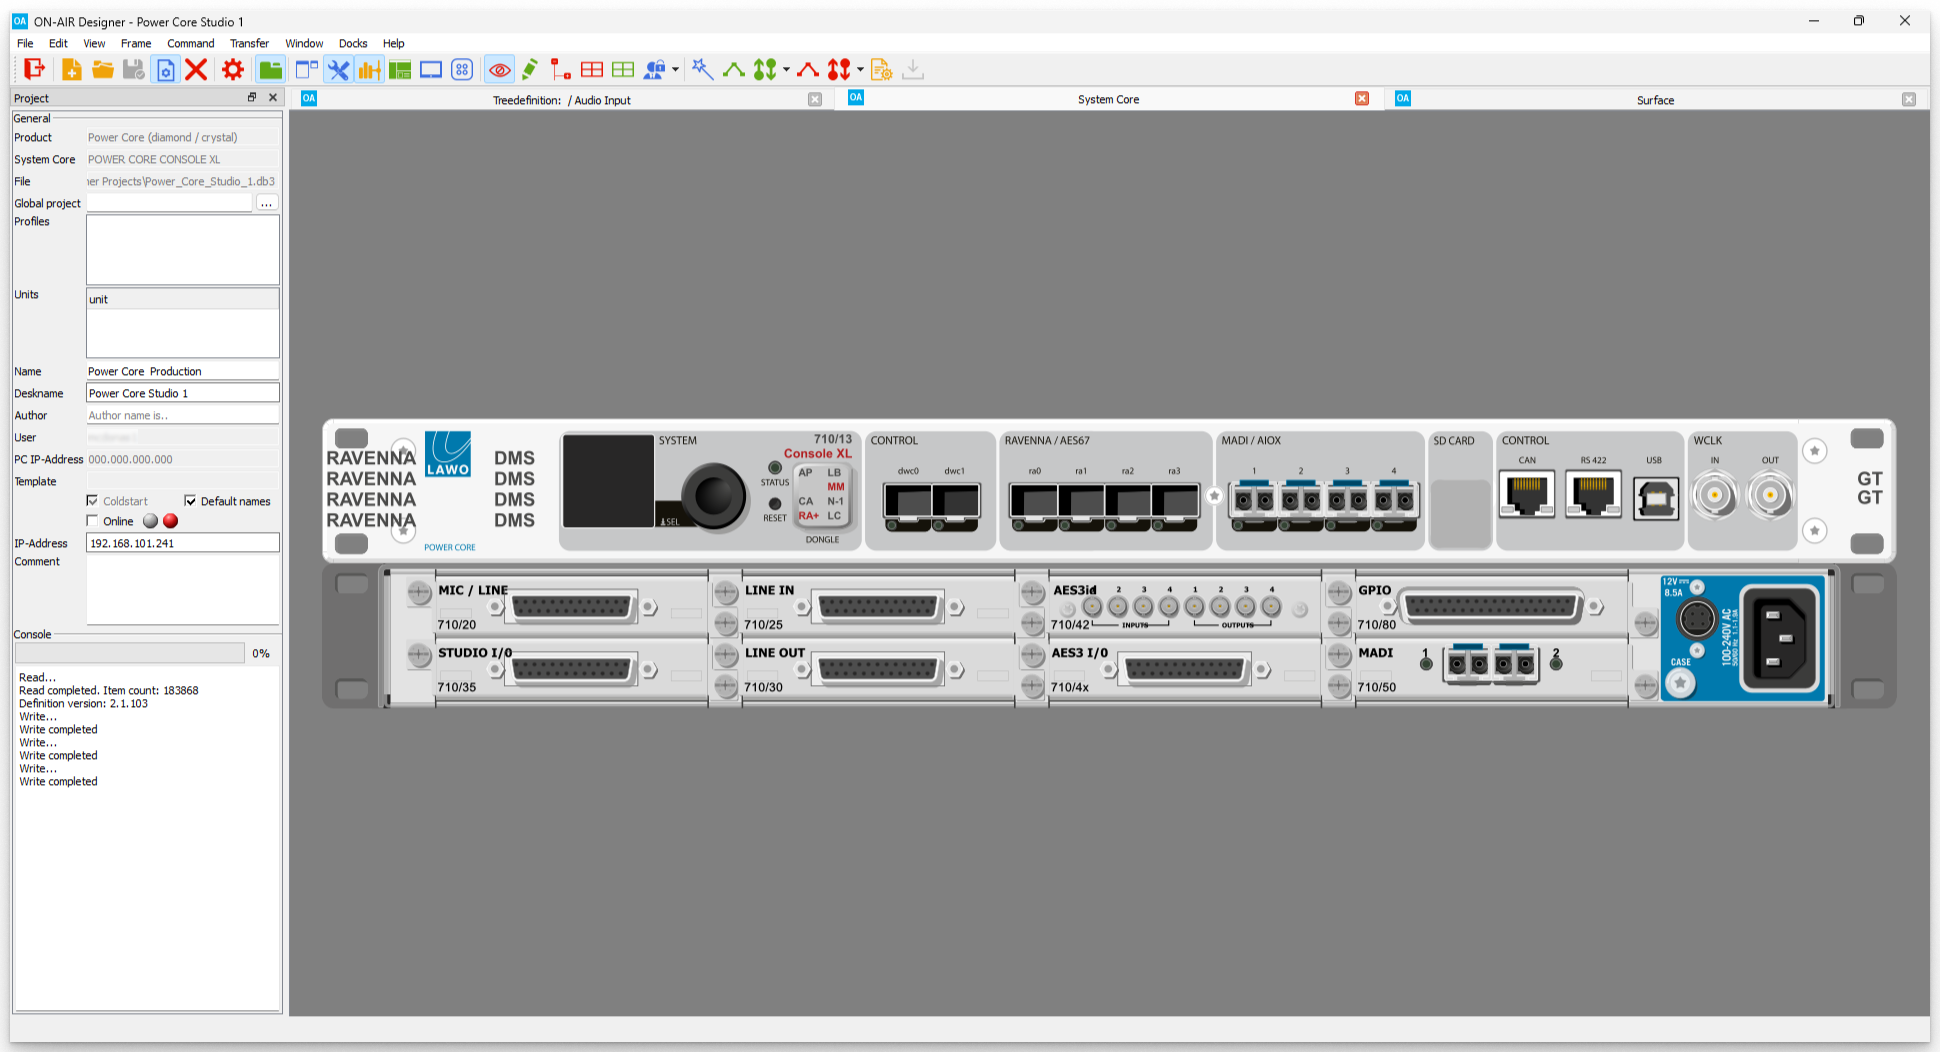Click the orange bar chart toolbar icon
Screen dimensions: 1940x1052
click(x=369, y=69)
